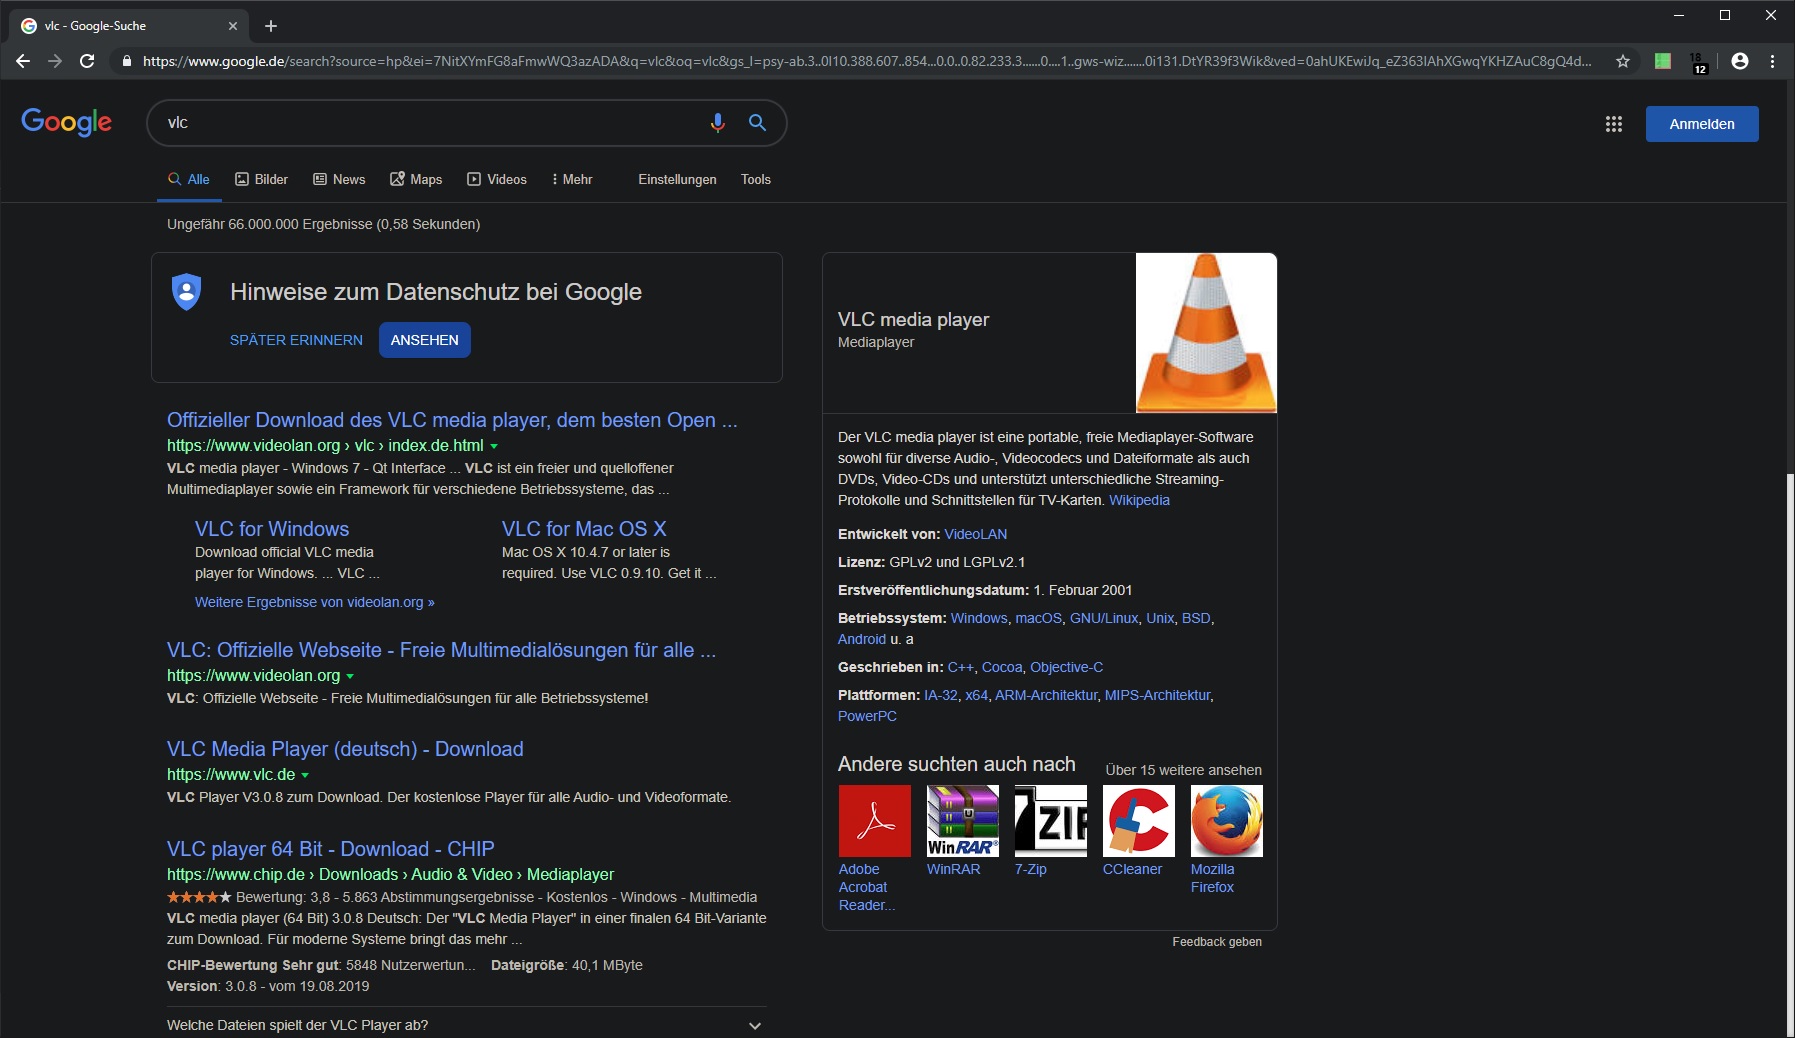Viewport: 1795px width, 1038px height.
Task: Open 'VLC Media Player (deutsch) - Download' result
Action: click(x=345, y=749)
